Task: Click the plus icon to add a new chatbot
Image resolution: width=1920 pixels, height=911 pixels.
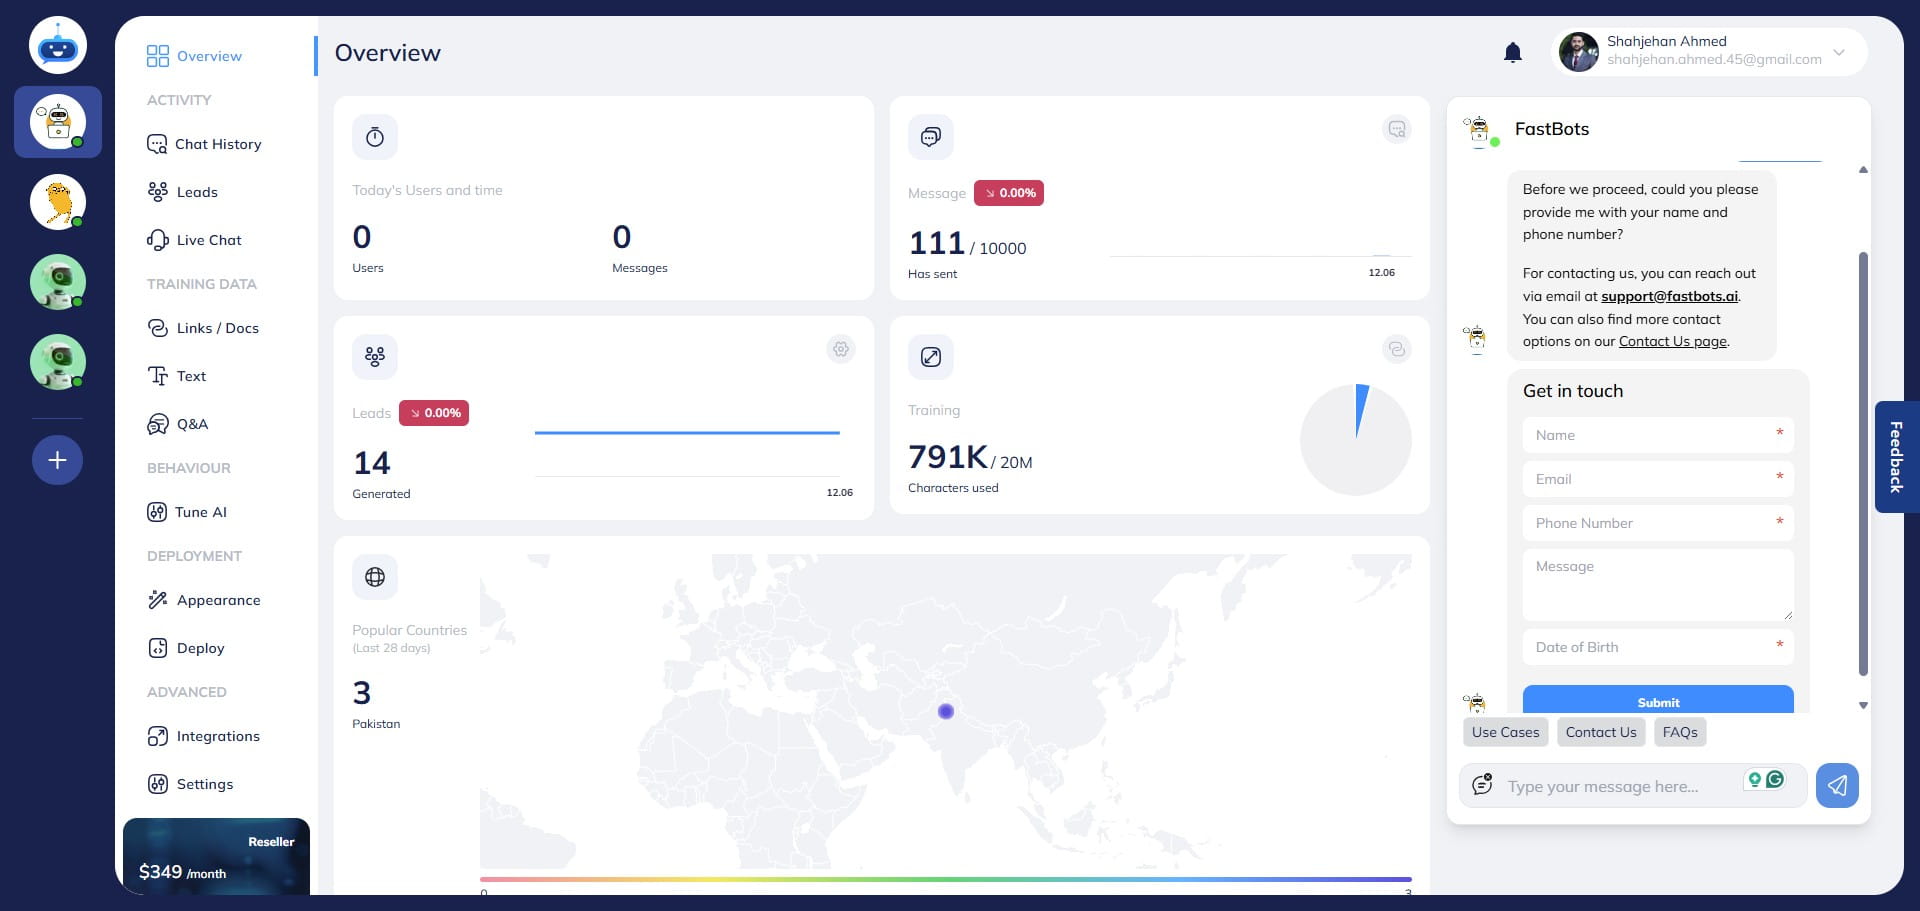Action: pos(57,460)
